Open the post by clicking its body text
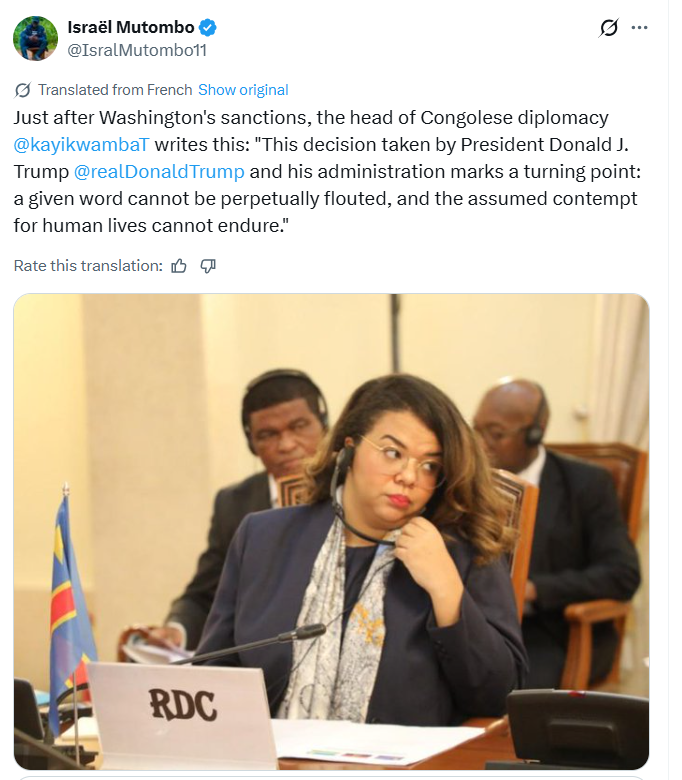The height and width of the screenshot is (780, 682). (327, 172)
